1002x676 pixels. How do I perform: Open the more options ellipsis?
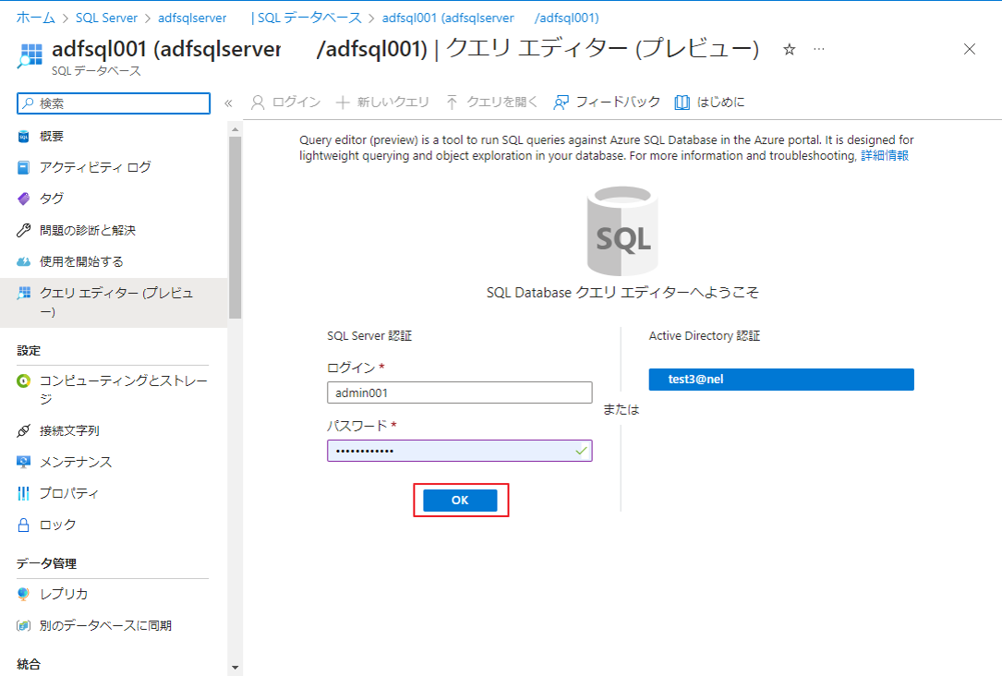pyautogui.click(x=819, y=49)
